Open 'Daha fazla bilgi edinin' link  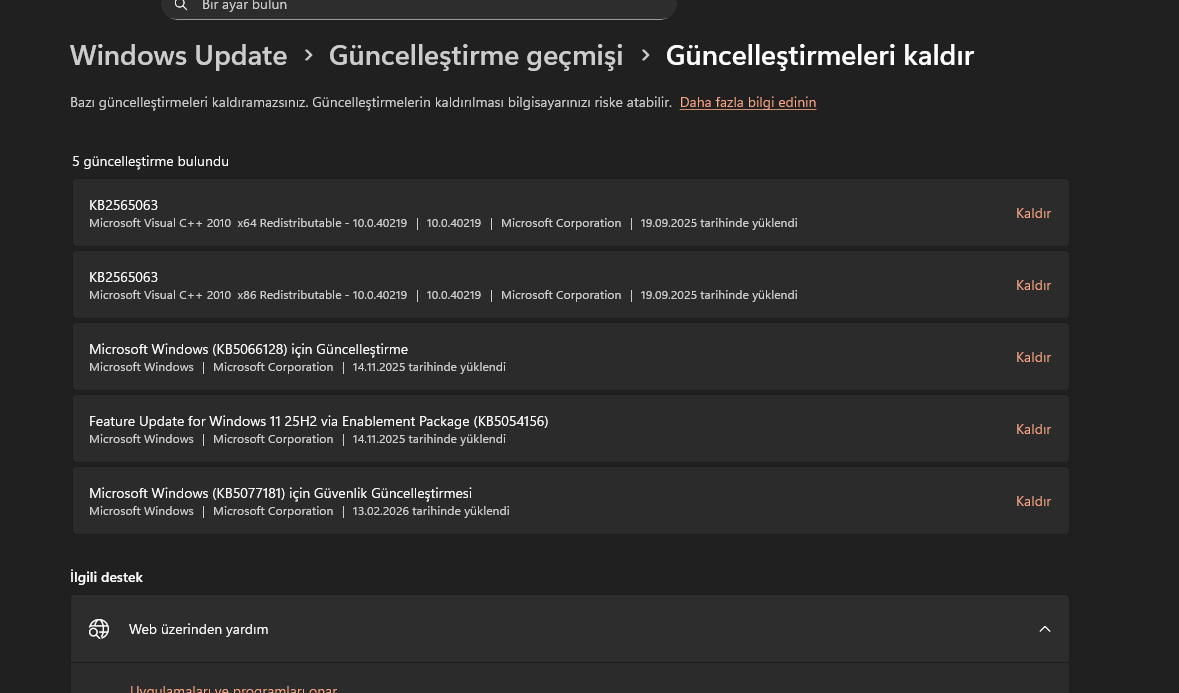(747, 102)
